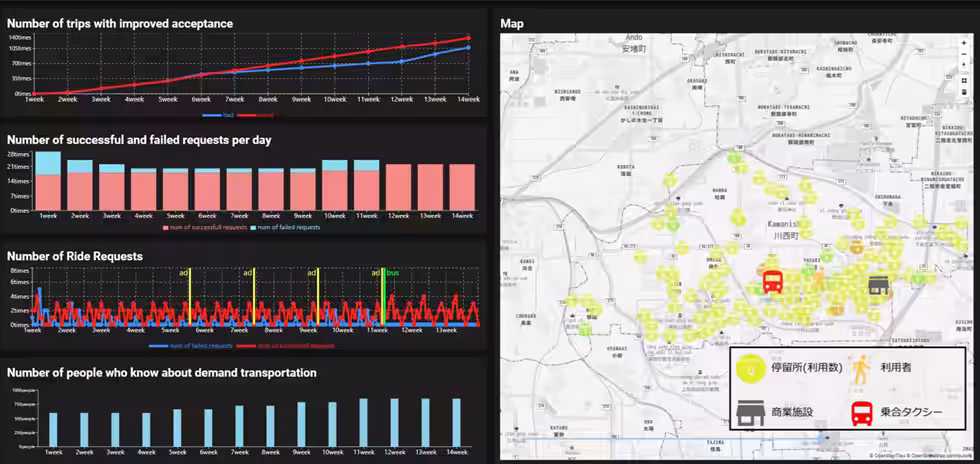This screenshot has width=980, height=464.
Task: Click the map layer grid control icon
Action: 962,78
